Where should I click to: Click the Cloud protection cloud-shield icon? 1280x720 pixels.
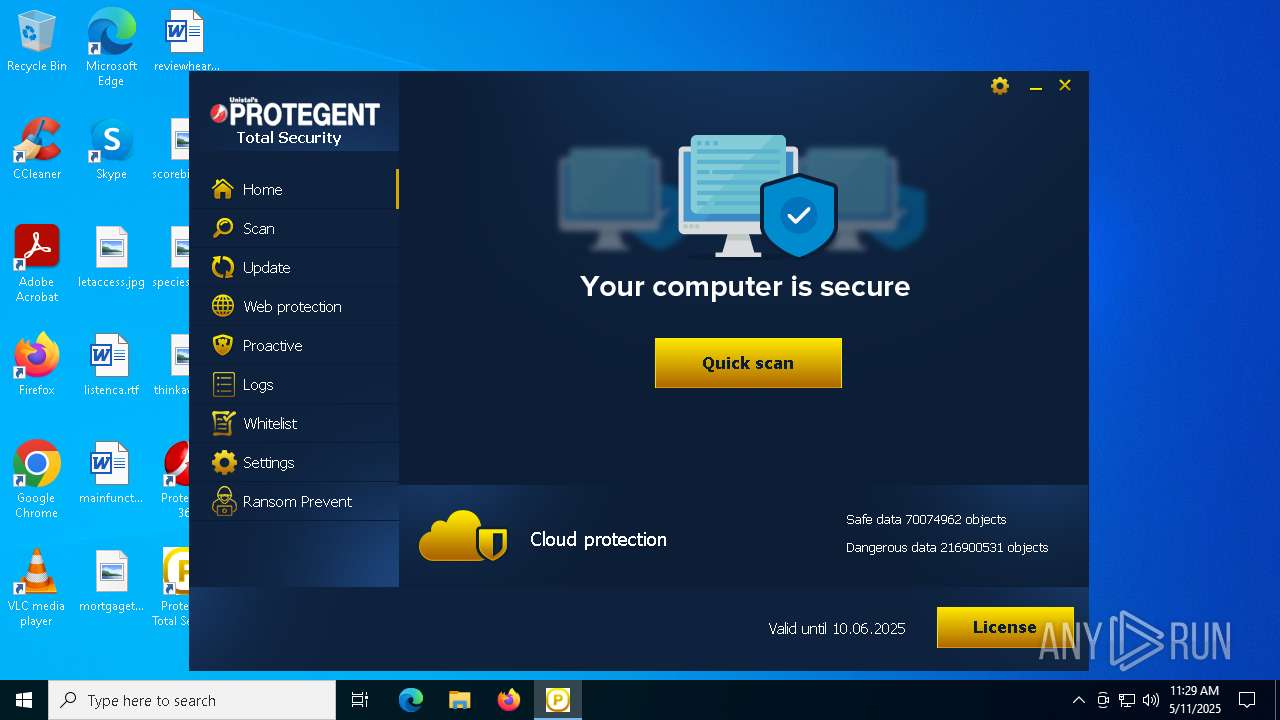click(x=463, y=536)
